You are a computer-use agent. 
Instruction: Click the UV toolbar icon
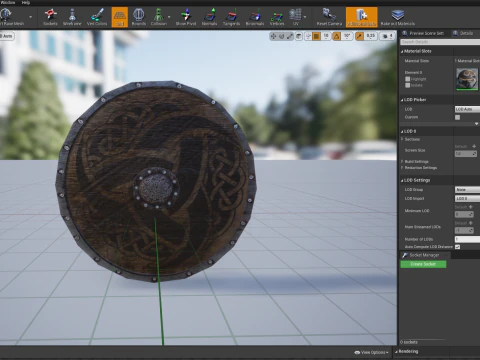pyautogui.click(x=295, y=17)
